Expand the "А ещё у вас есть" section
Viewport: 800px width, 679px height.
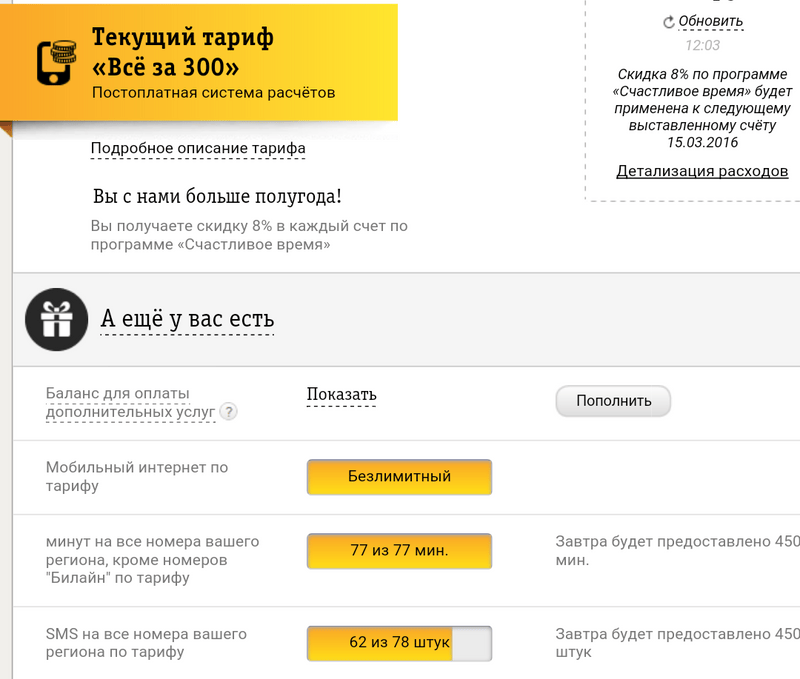[187, 319]
